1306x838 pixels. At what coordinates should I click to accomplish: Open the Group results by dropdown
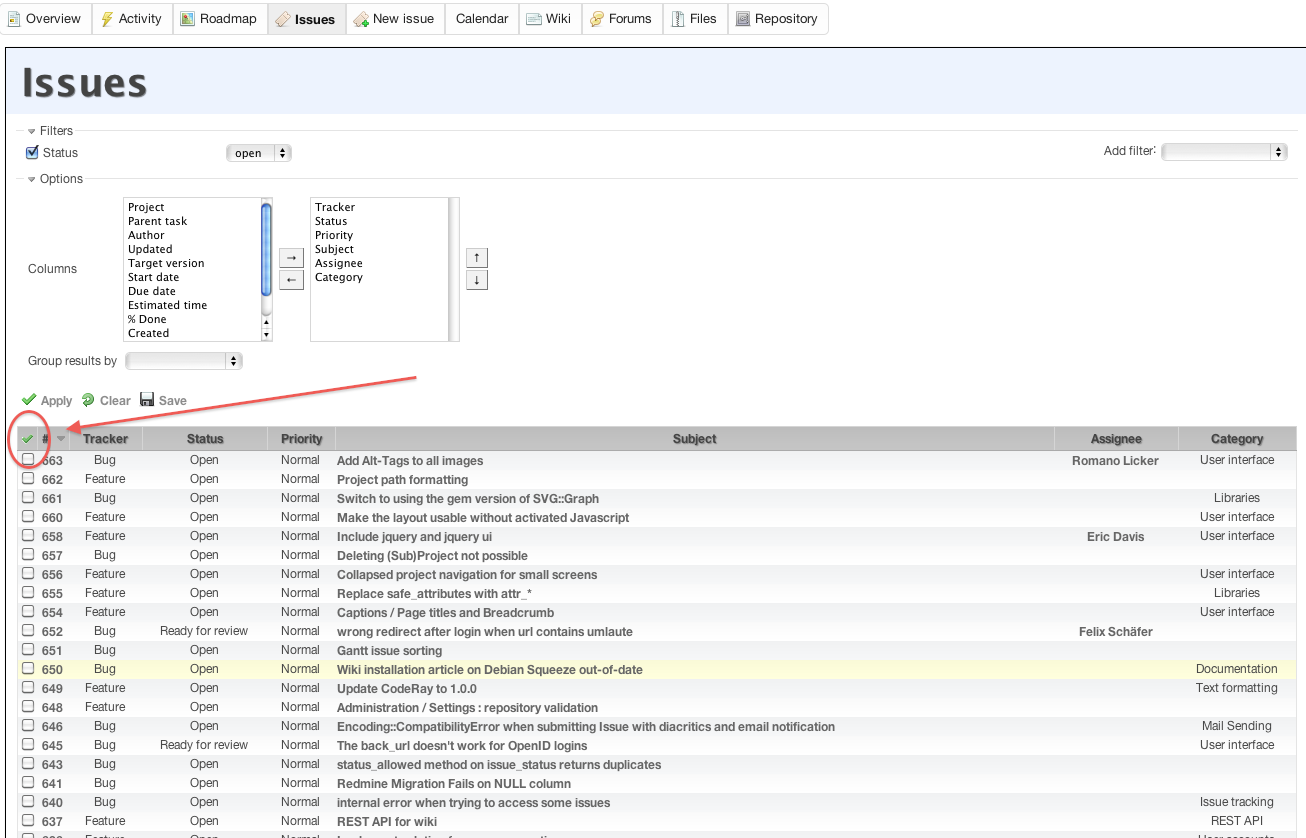click(184, 361)
